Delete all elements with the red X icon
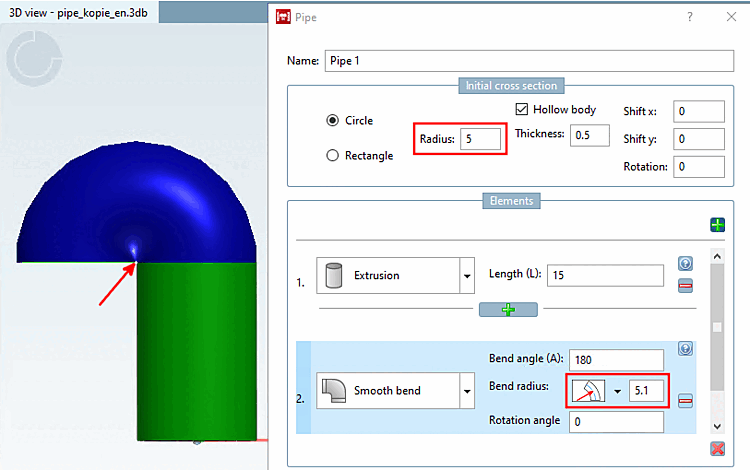Image resolution: width=750 pixels, height=470 pixels. click(717, 448)
